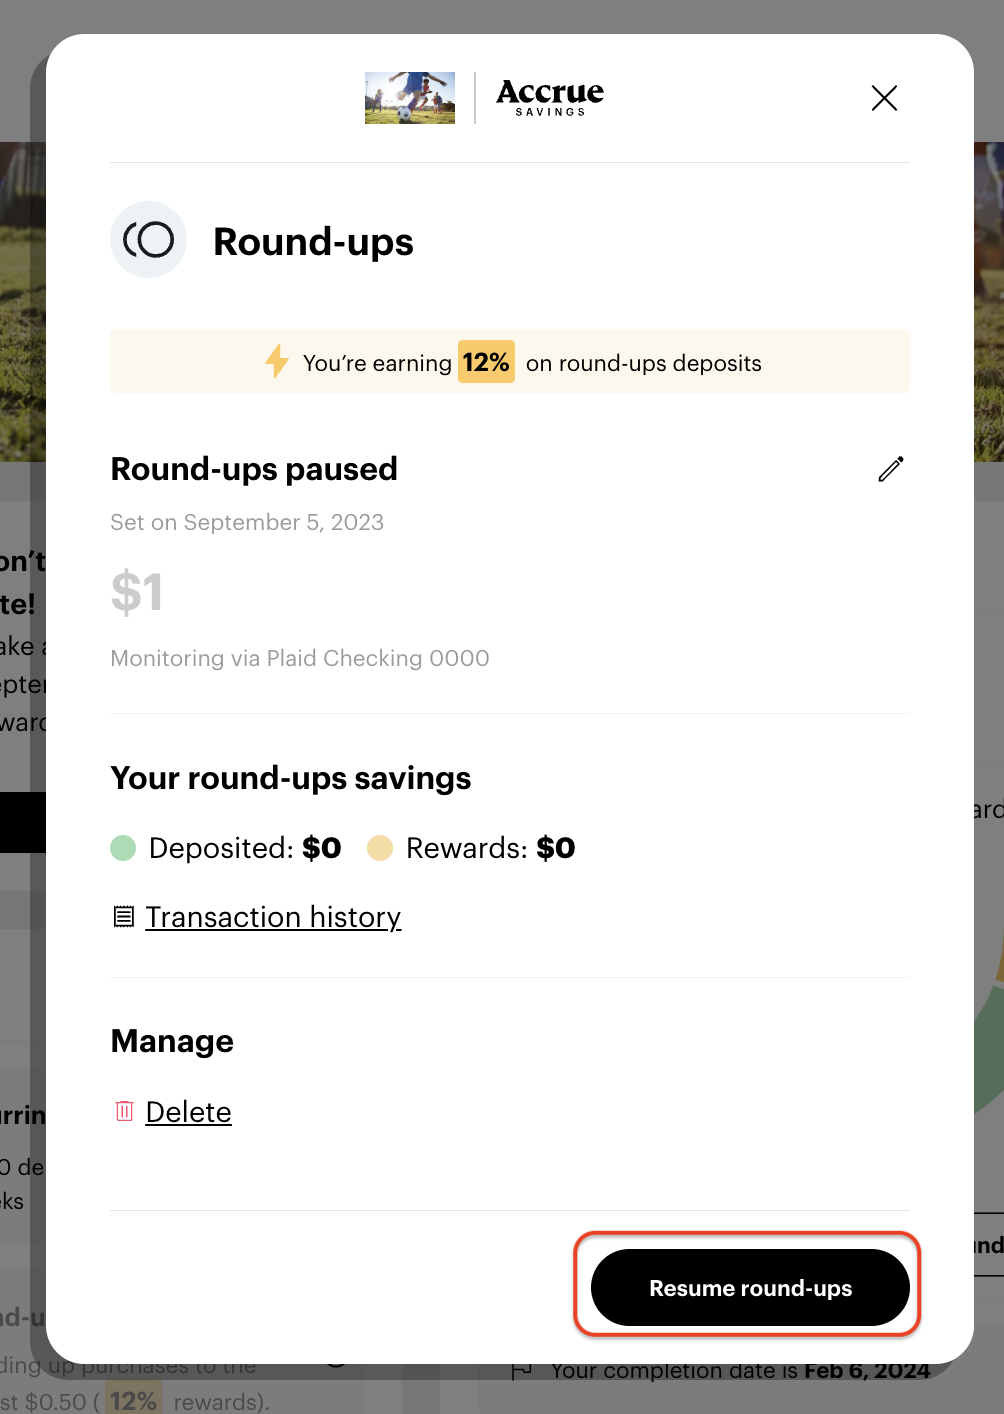Click the Rewards: $0 amount
Screen dimensions: 1004x1414
tap(555, 848)
